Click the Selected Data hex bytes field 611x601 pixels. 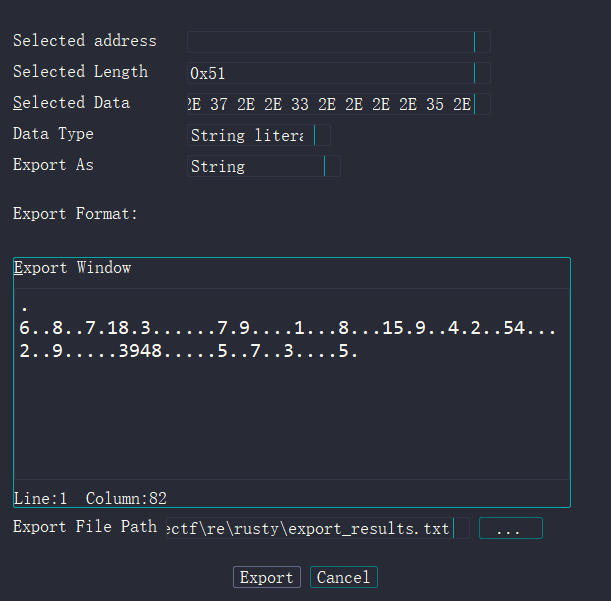point(330,104)
